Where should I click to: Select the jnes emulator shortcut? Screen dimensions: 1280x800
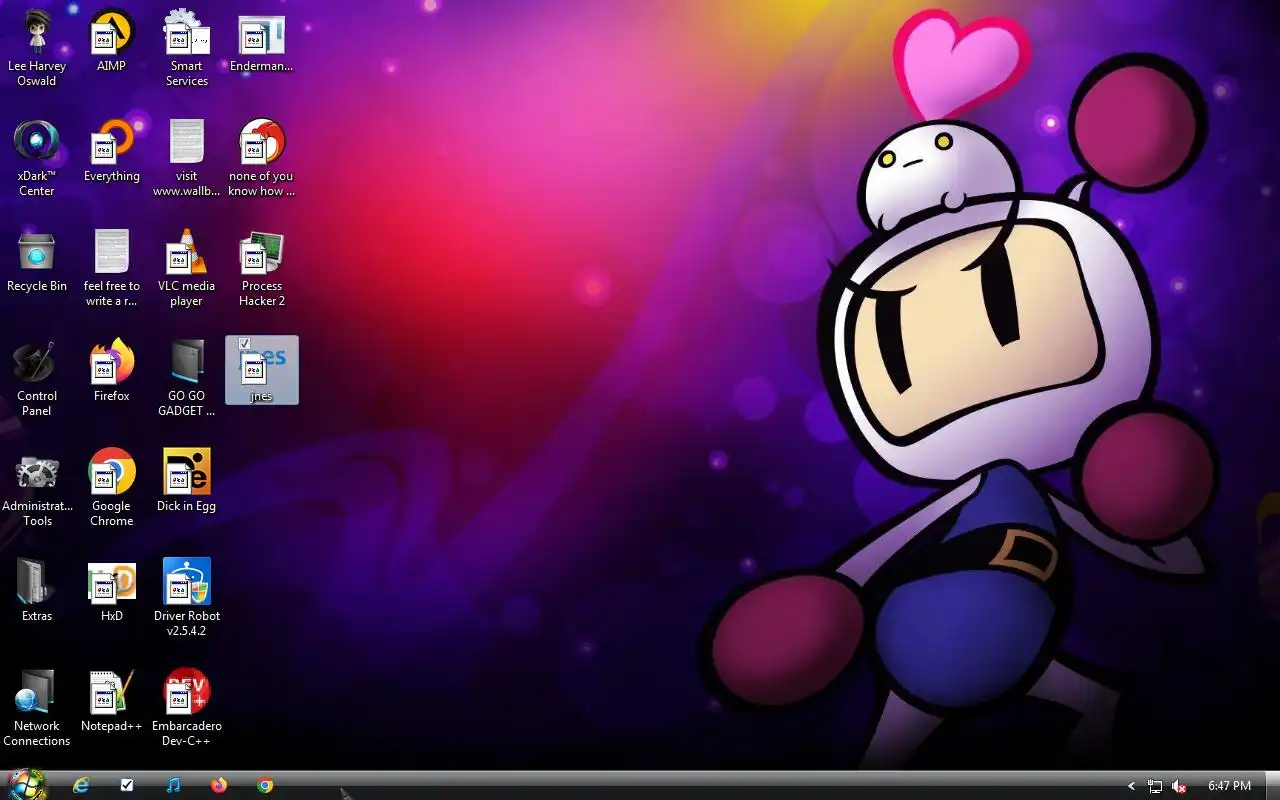point(261,370)
